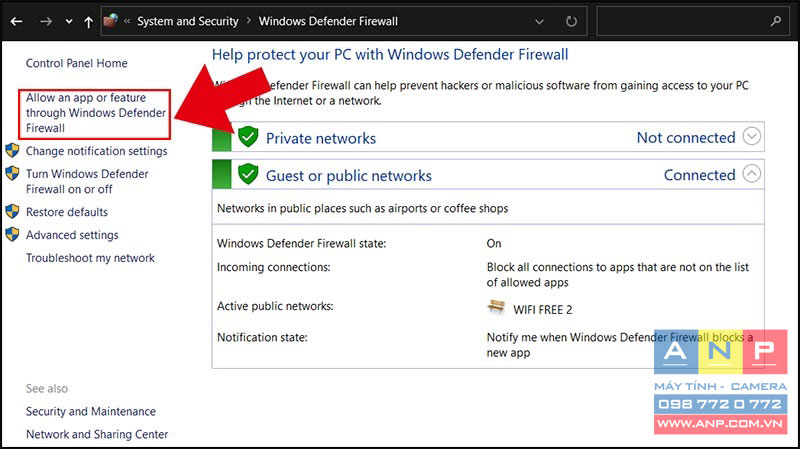
Task: Open the recent locations dropdown arrow
Action: point(69,22)
